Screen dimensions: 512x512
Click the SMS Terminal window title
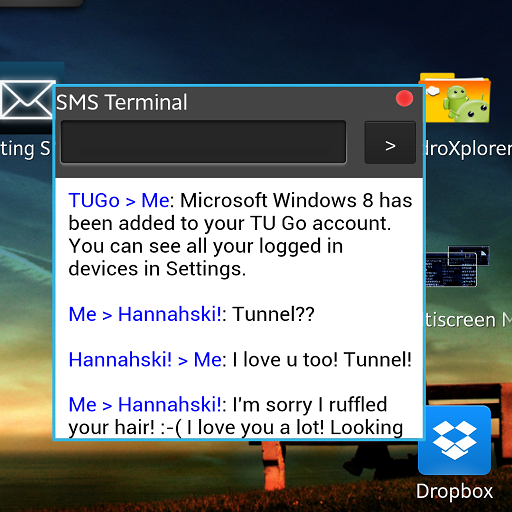pyautogui.click(x=122, y=102)
